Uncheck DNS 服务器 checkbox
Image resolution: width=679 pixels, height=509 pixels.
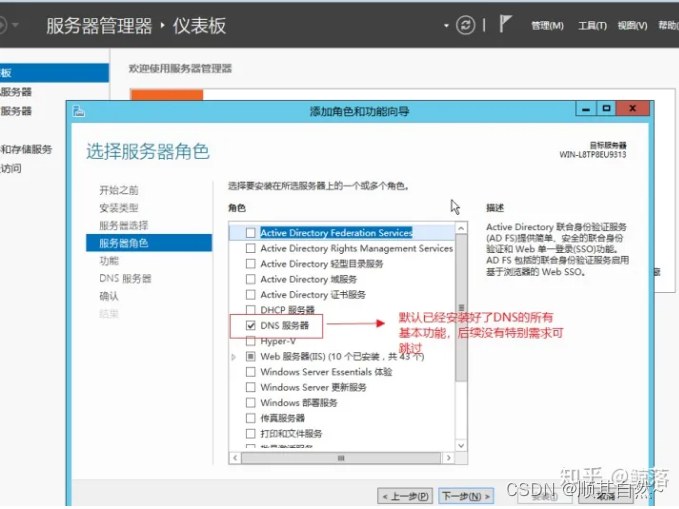point(250,325)
